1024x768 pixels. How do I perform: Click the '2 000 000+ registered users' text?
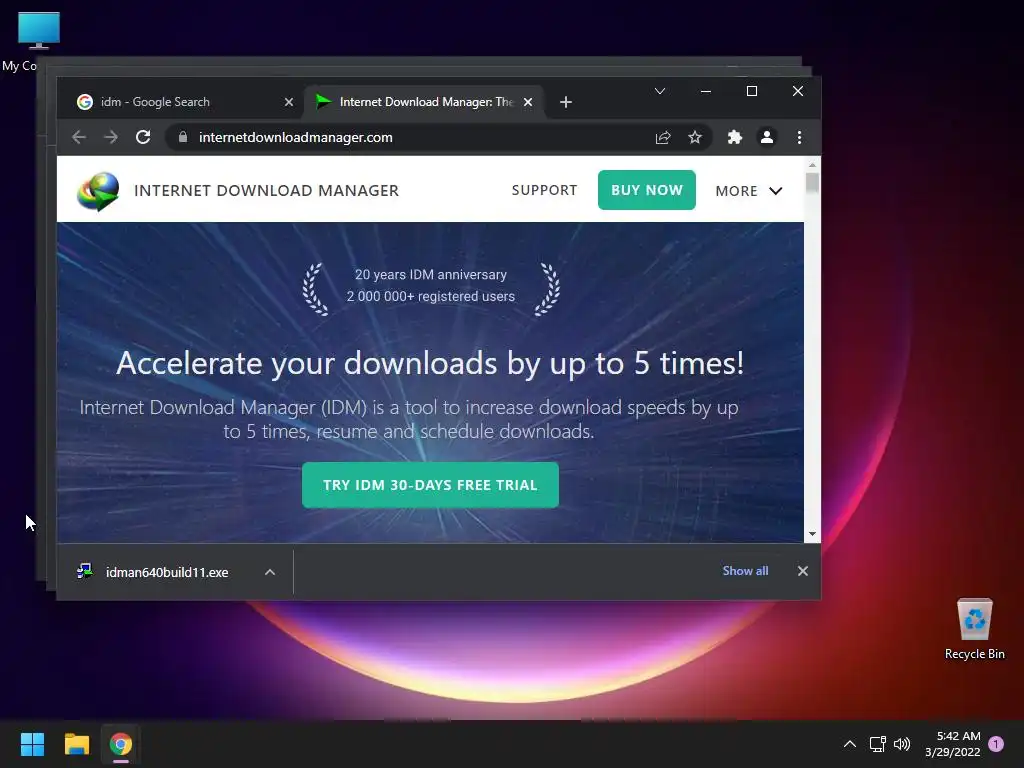(x=431, y=296)
